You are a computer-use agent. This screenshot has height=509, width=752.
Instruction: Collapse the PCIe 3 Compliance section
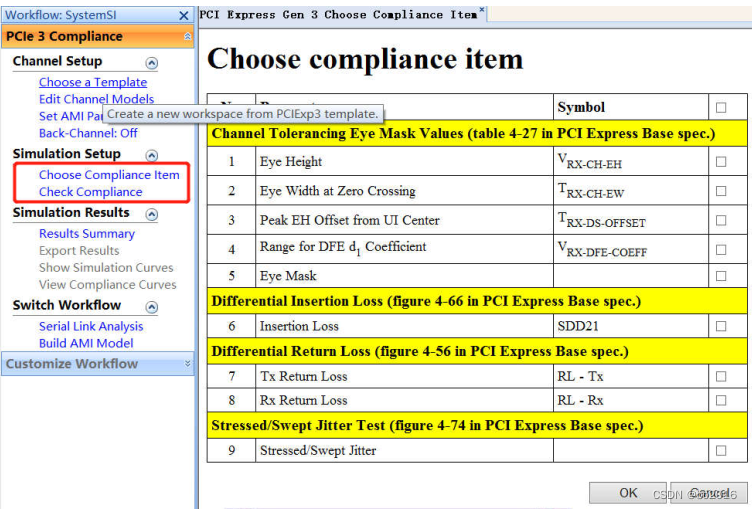tap(188, 36)
